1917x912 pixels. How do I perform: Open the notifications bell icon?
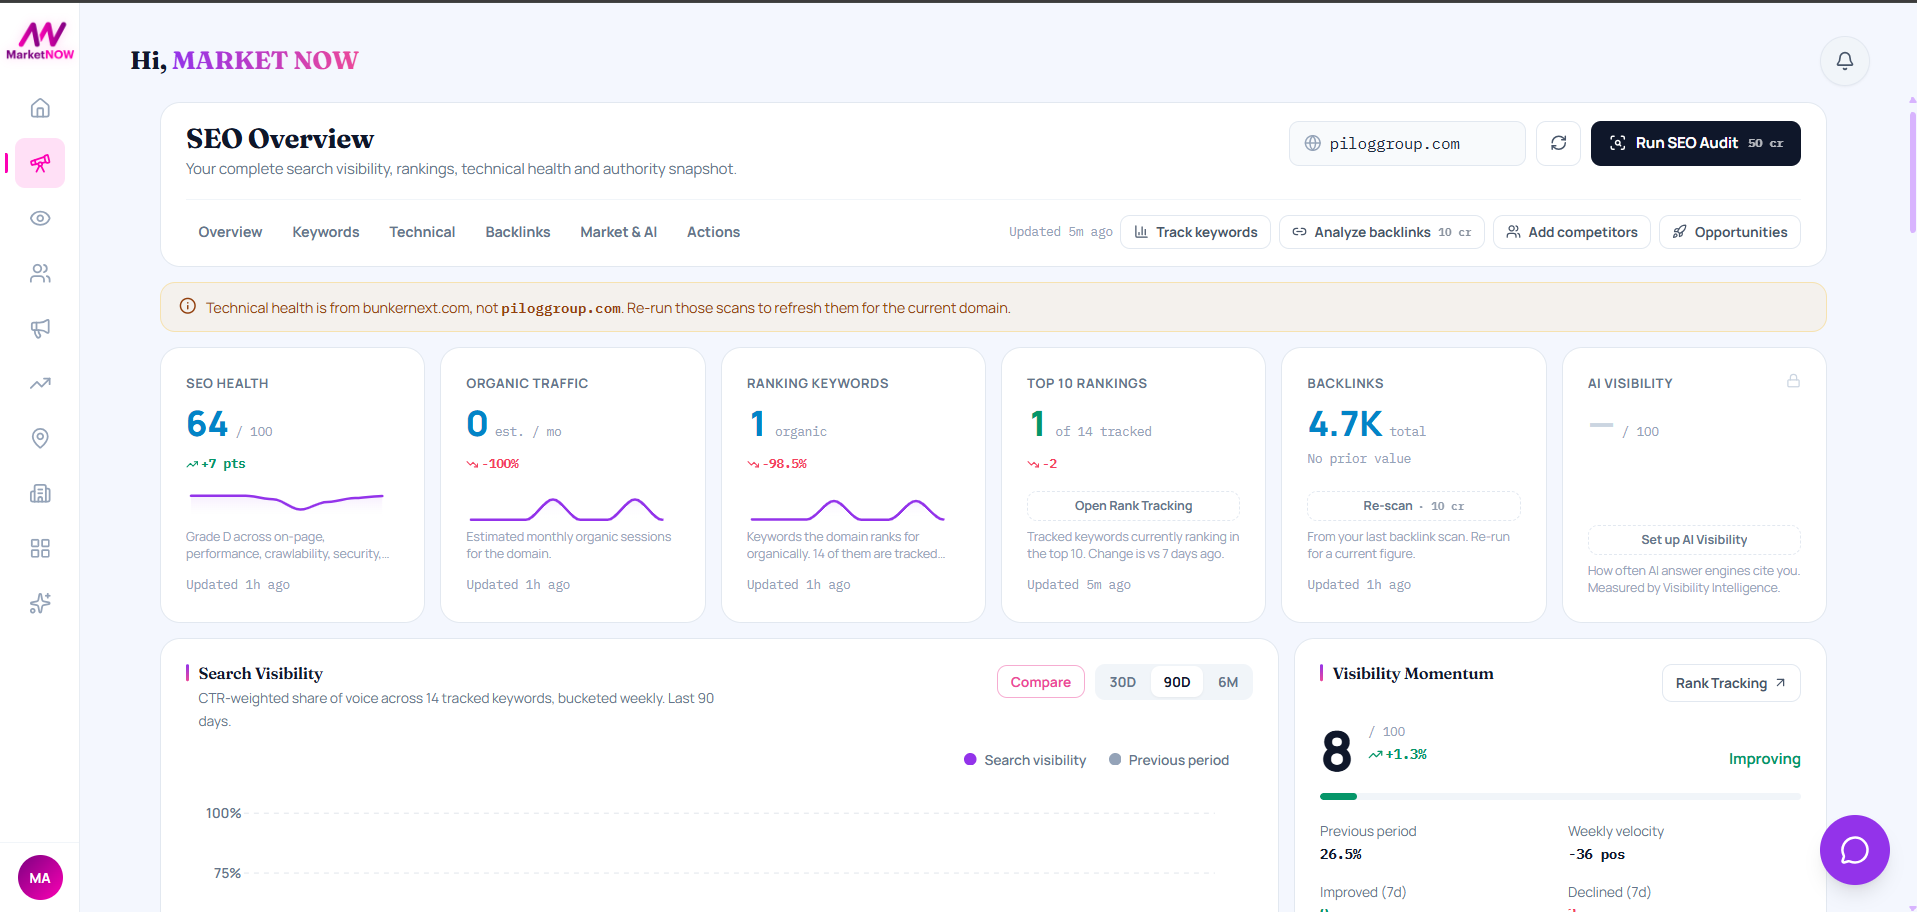(x=1844, y=61)
